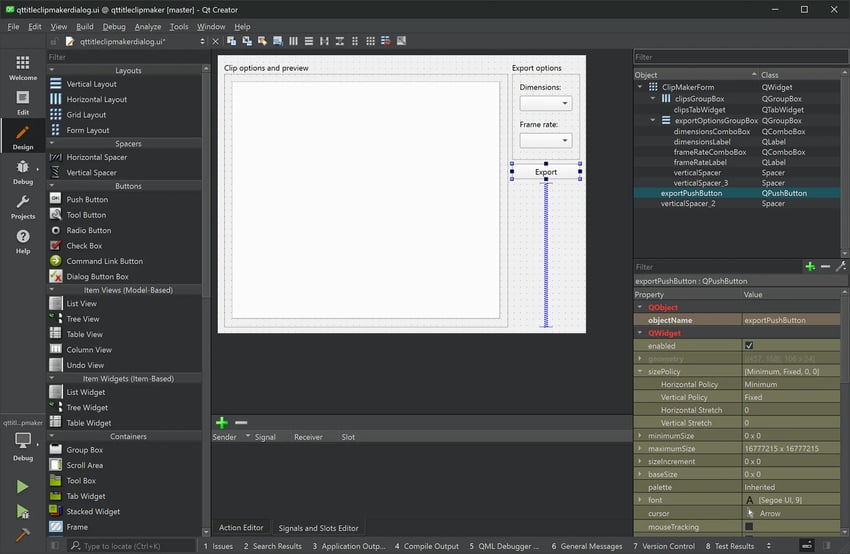Viewport: 850px width, 554px height.
Task: Add dynamic property with green plus icon
Action: (810, 267)
